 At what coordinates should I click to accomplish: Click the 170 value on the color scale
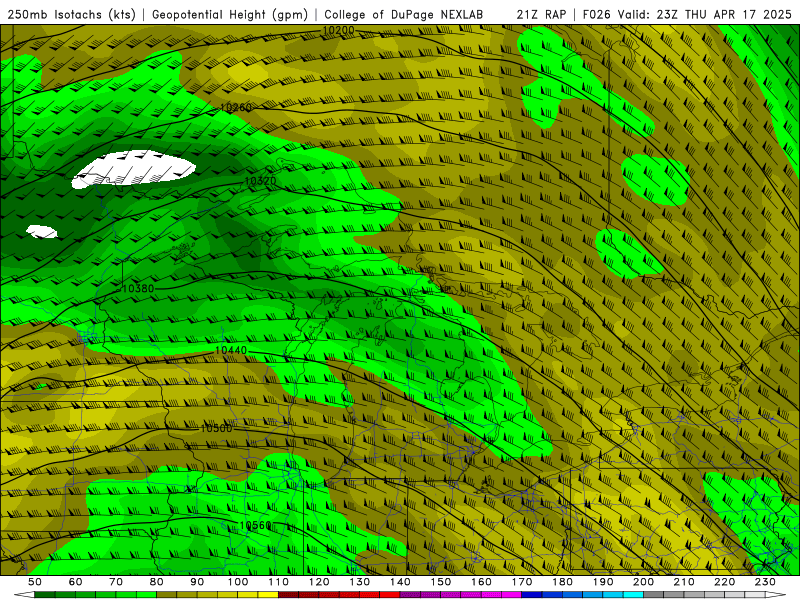(522, 582)
